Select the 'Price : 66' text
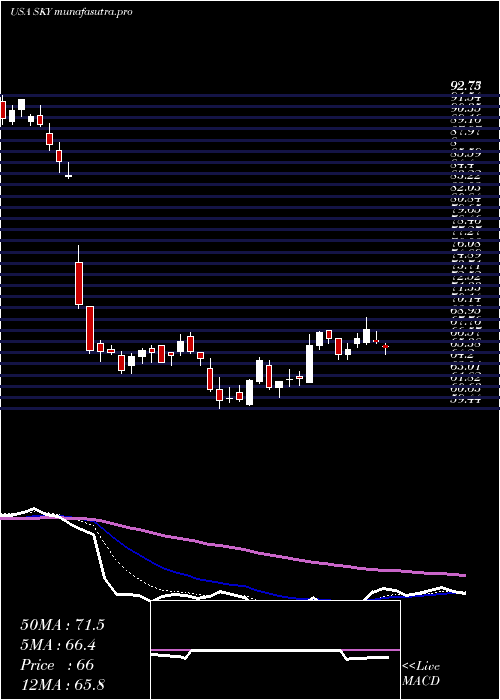This screenshot has width=500, height=700. [x=57, y=665]
